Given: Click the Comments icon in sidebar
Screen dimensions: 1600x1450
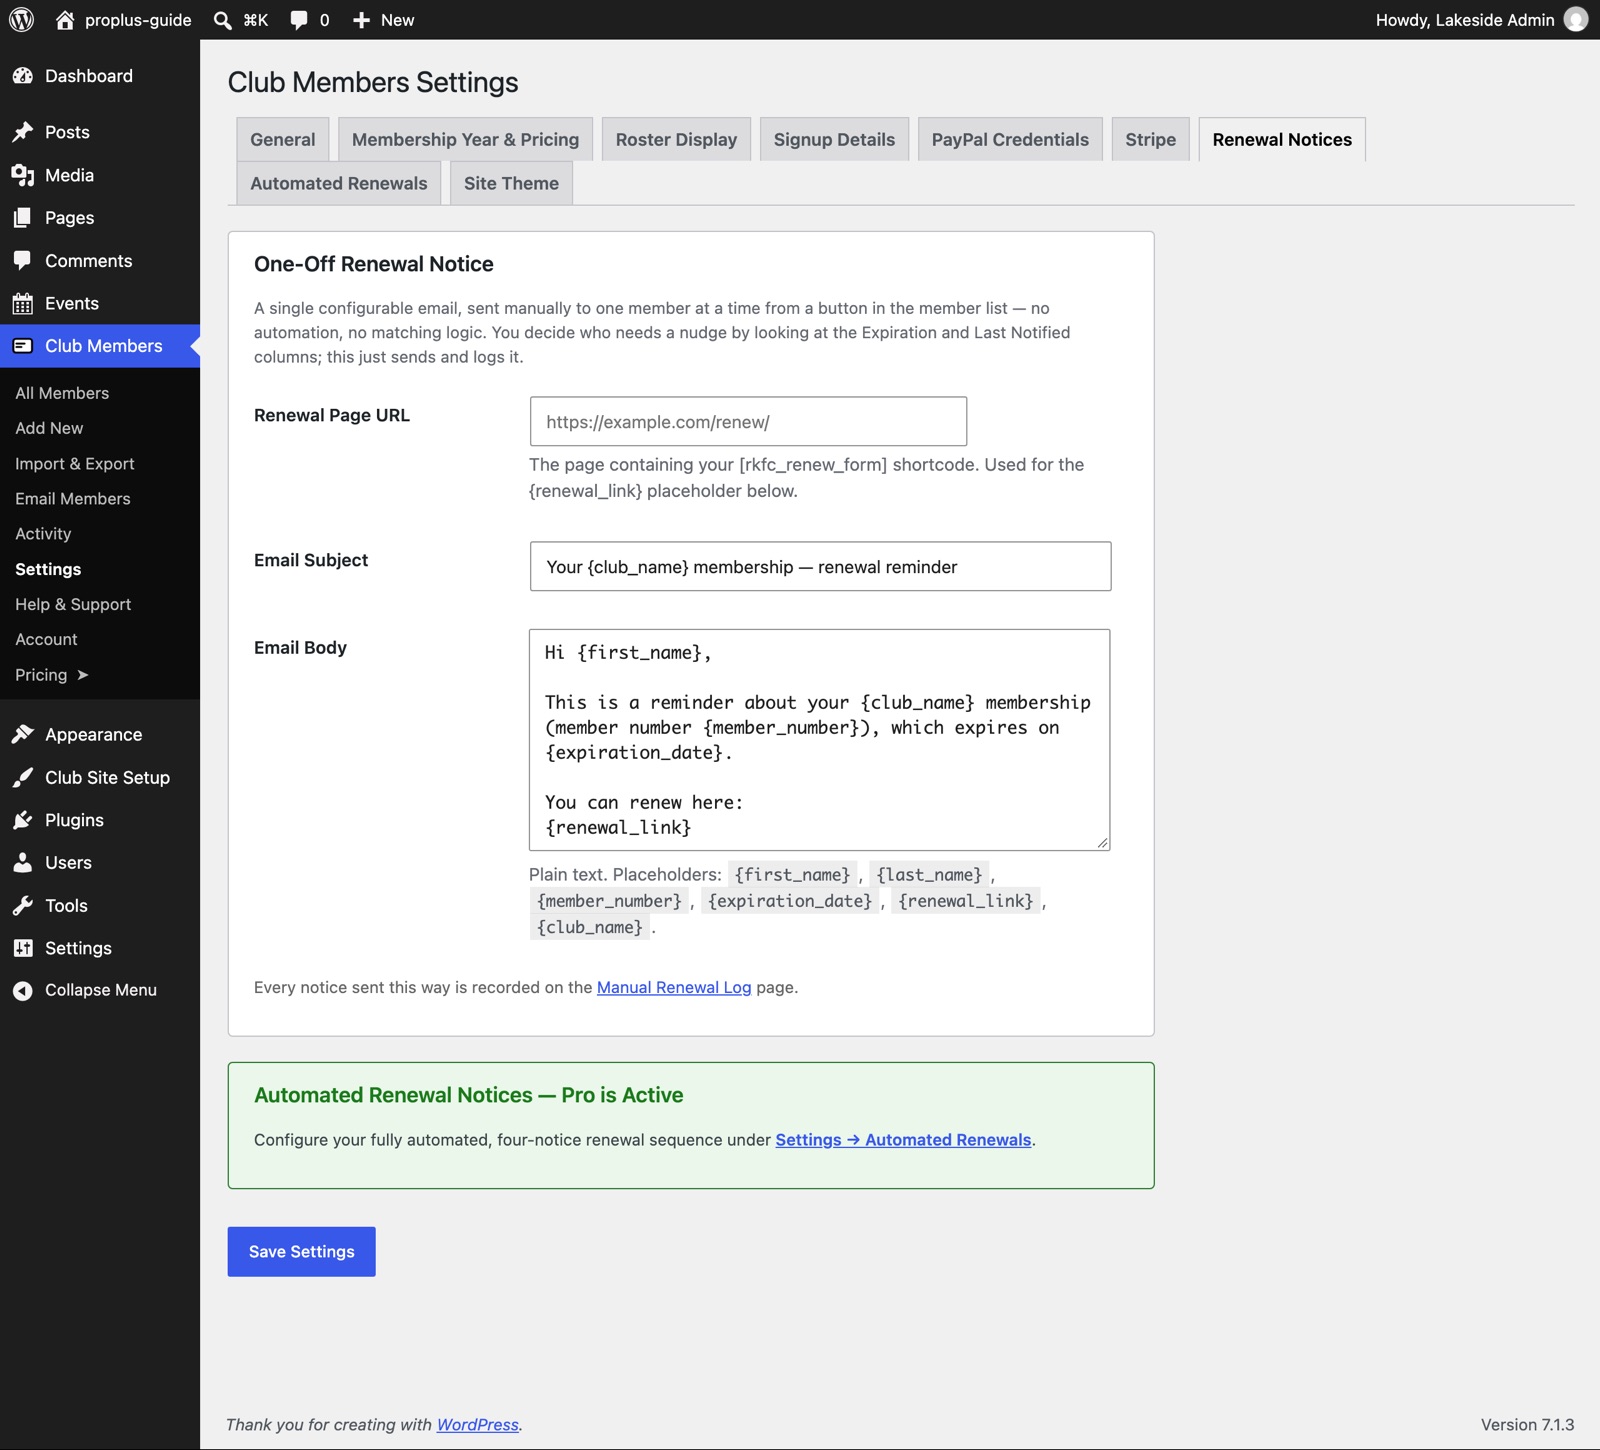Looking at the screenshot, I should 23,261.
